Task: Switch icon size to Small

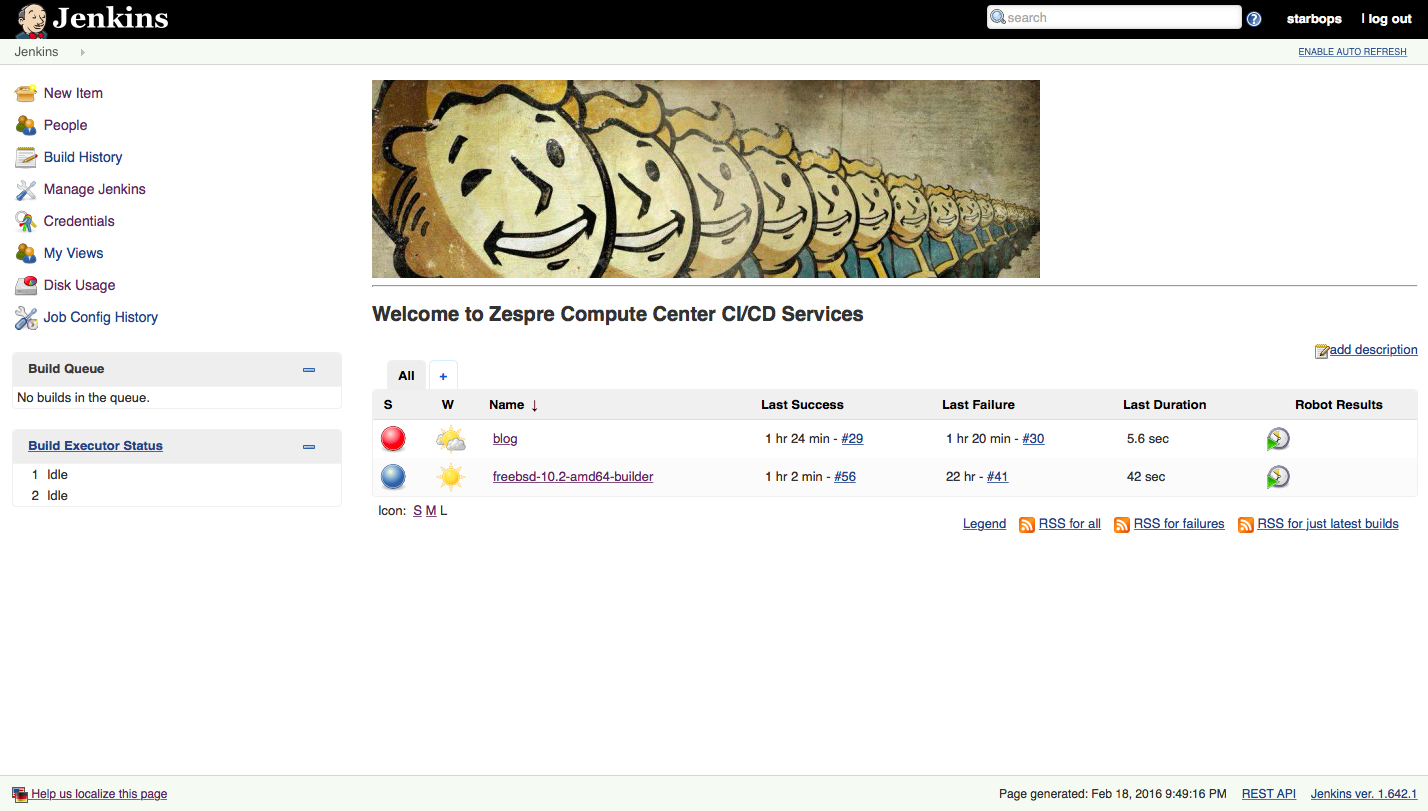Action: 417,511
